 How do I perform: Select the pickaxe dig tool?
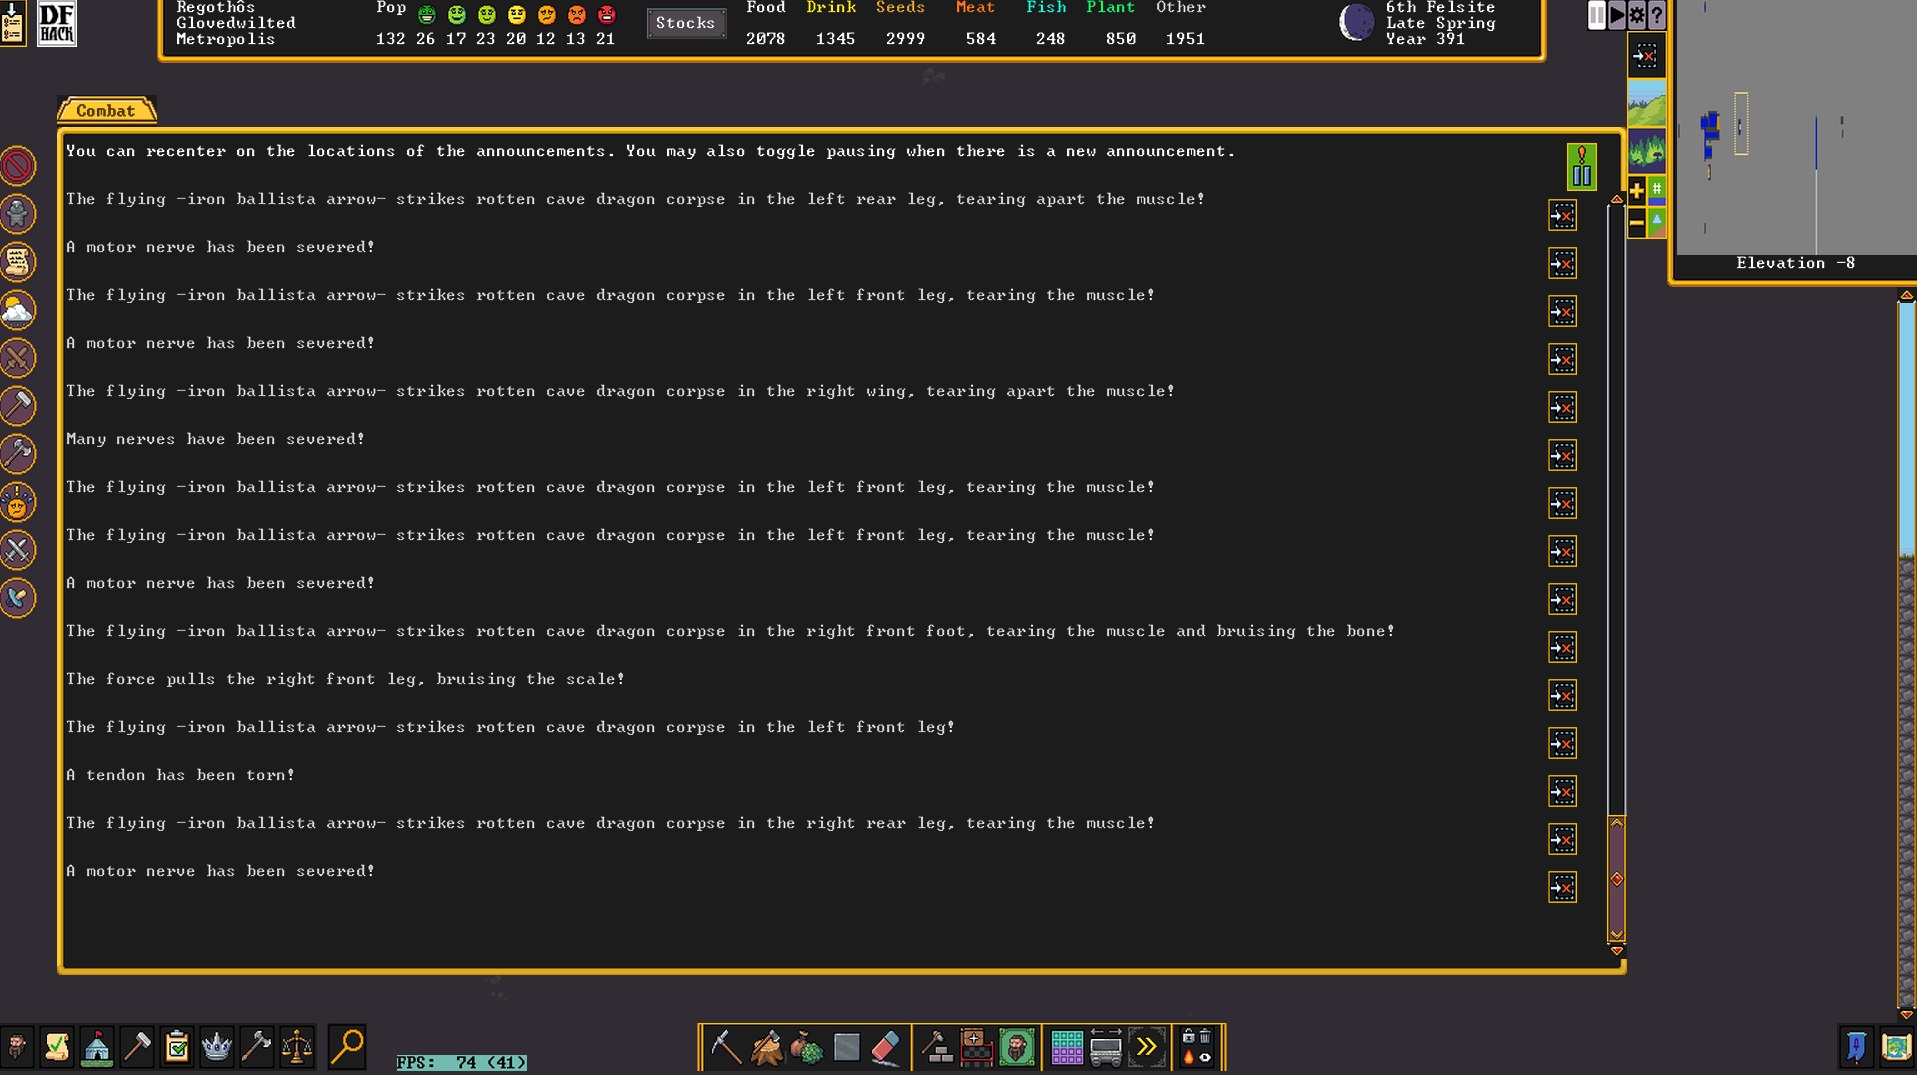click(x=726, y=1047)
